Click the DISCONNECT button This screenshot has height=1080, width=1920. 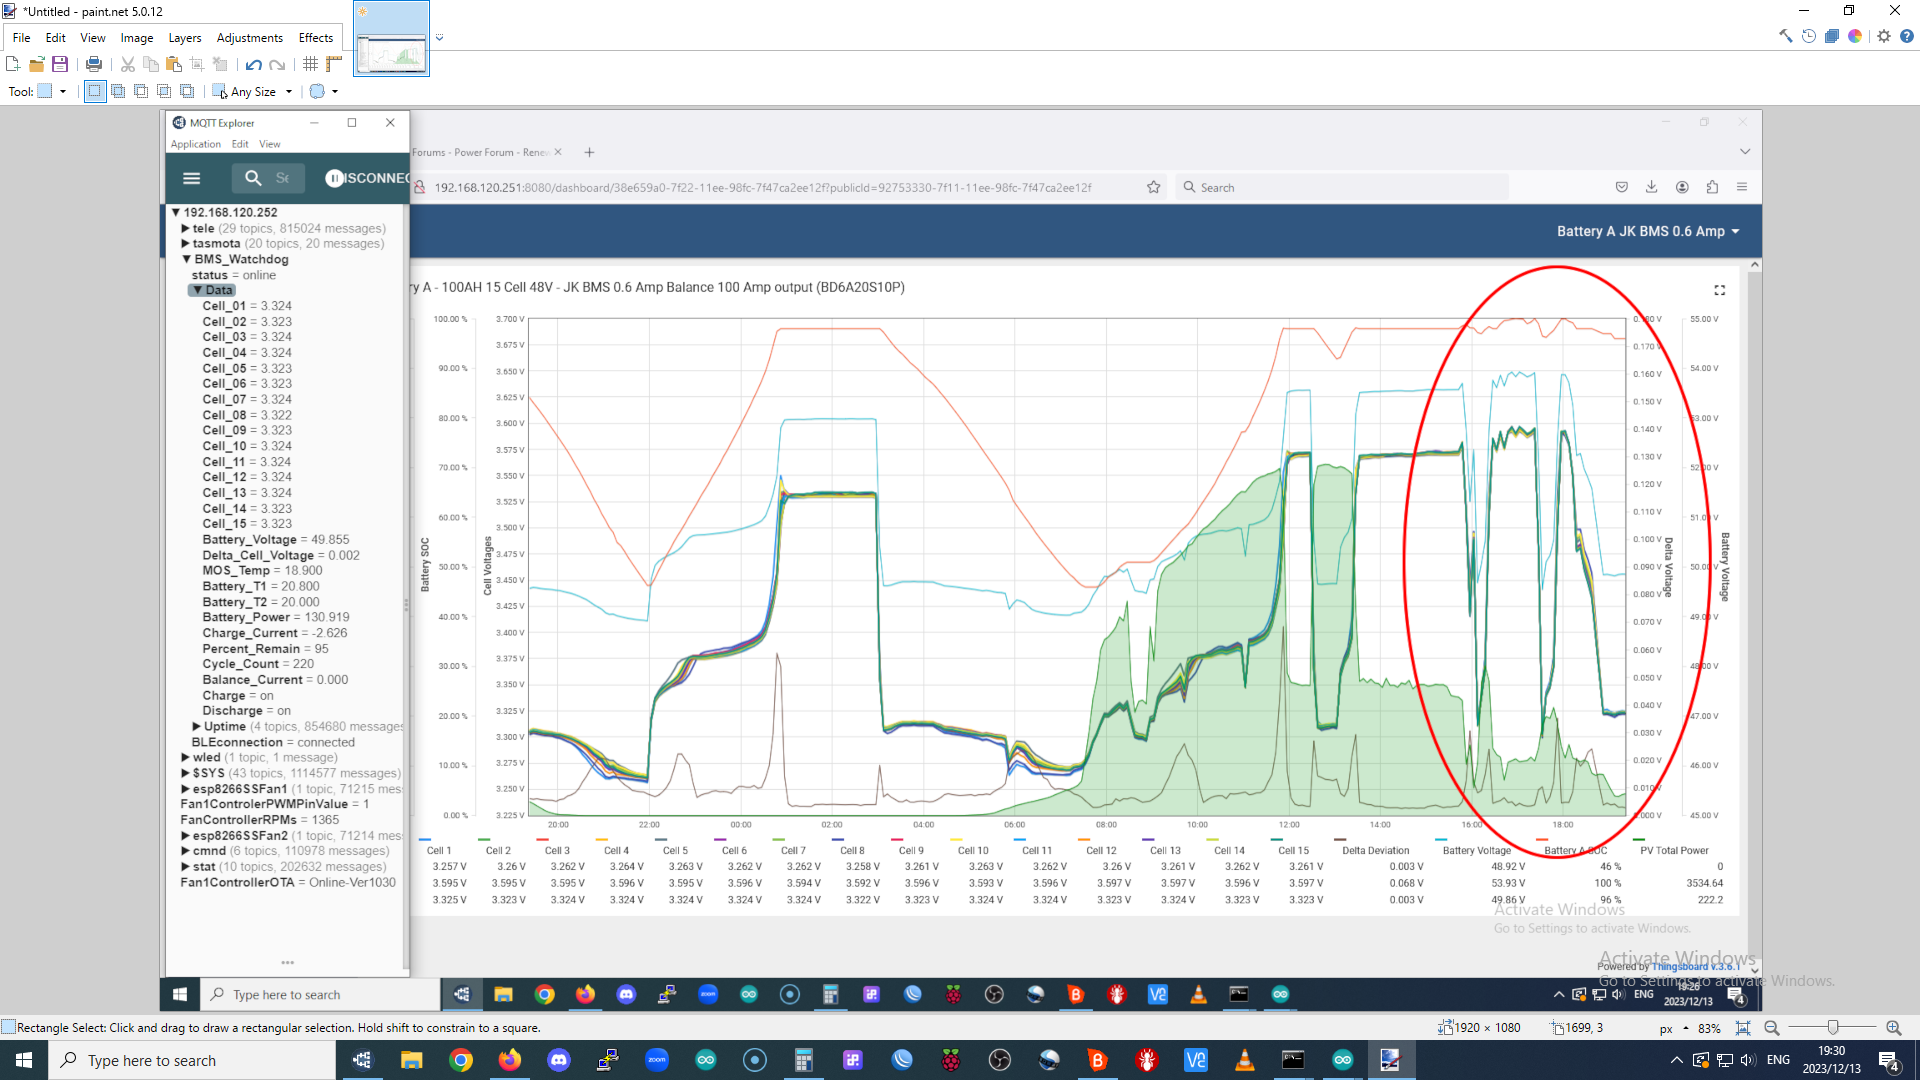point(370,178)
